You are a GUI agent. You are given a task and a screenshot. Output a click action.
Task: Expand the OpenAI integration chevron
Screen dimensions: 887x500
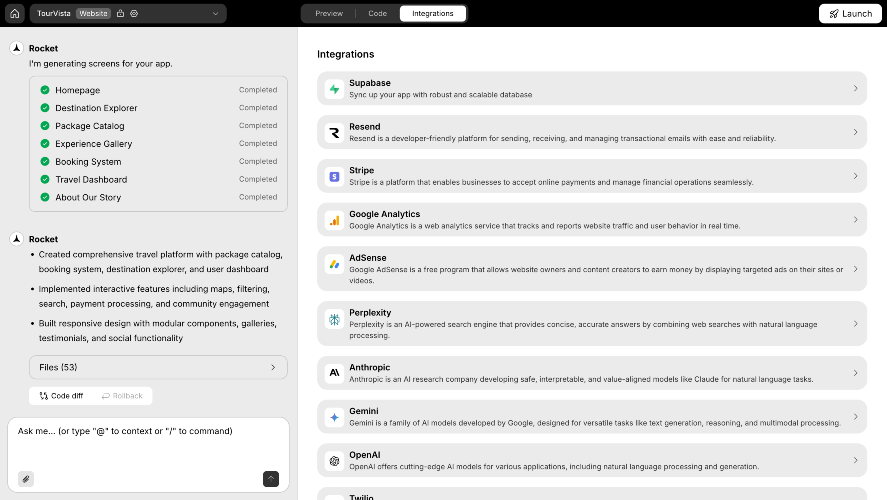pyautogui.click(x=855, y=460)
